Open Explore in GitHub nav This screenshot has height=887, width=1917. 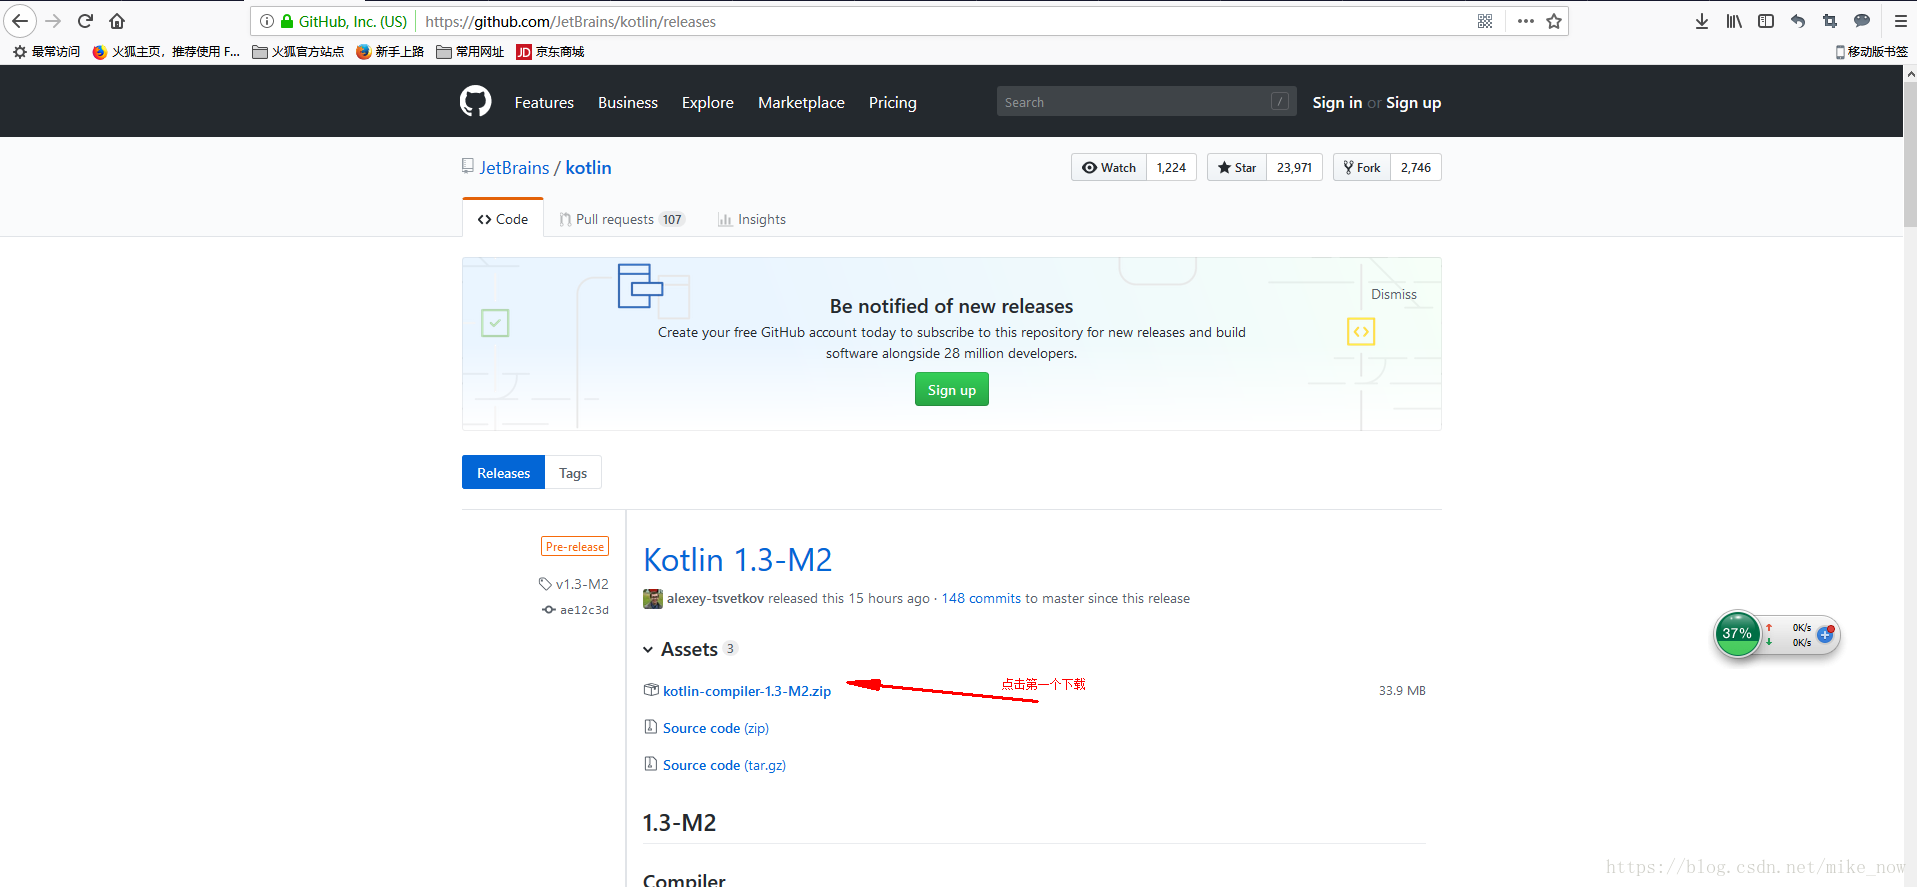(708, 102)
